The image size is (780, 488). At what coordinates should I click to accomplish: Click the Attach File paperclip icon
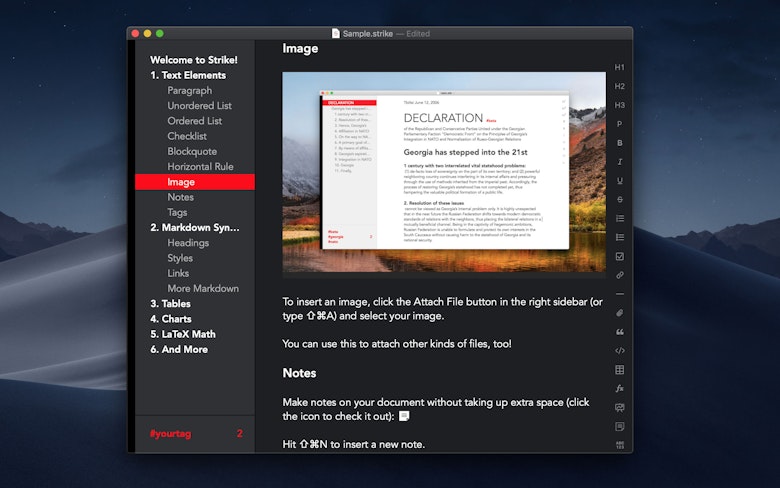619,313
